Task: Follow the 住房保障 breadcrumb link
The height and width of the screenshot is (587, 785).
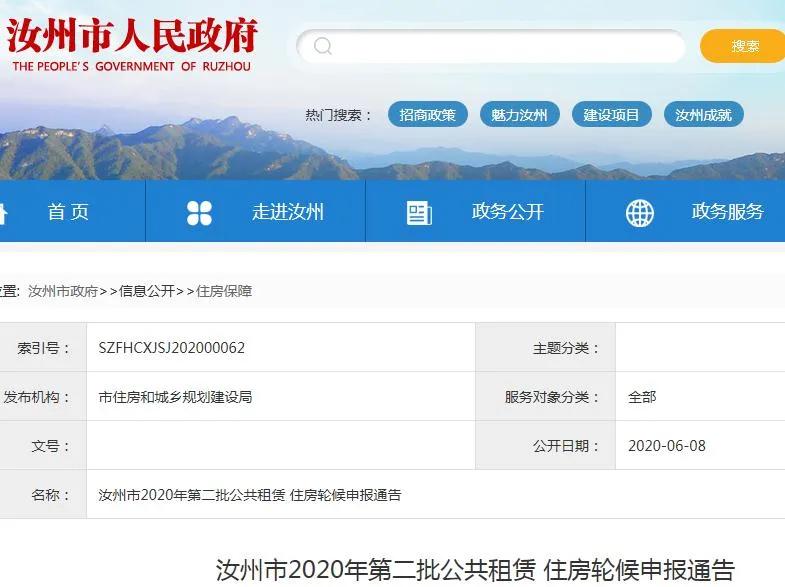Action: tap(224, 291)
